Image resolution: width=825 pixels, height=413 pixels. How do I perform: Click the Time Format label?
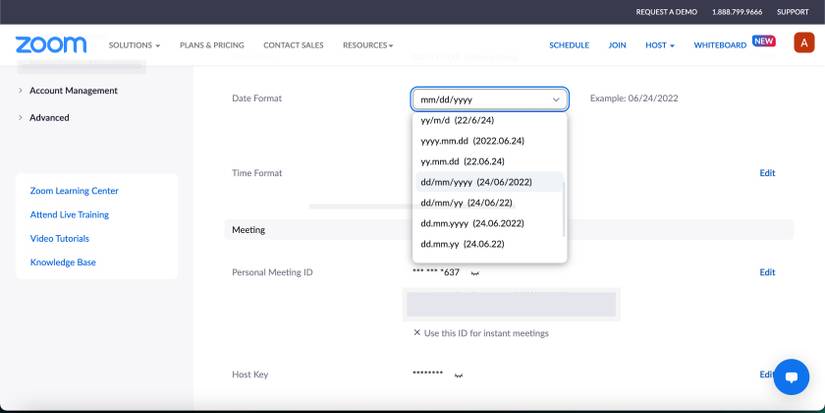257,173
